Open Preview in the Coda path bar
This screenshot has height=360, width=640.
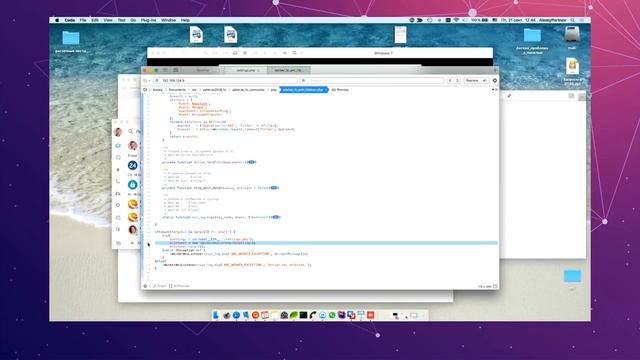(340, 89)
